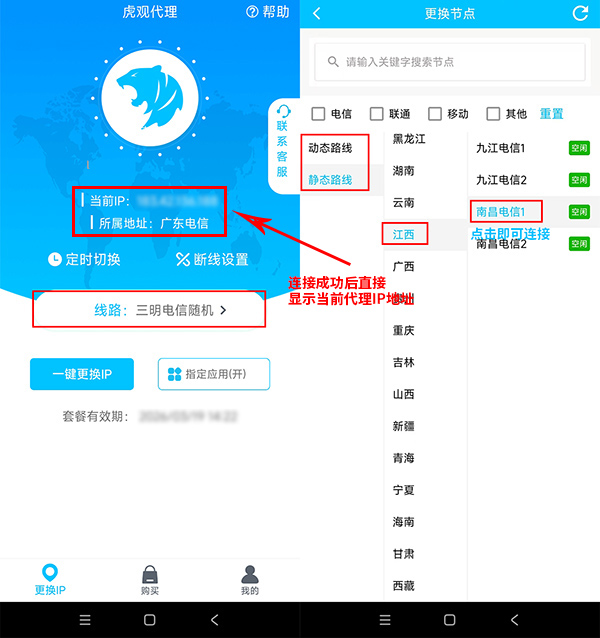Connect to the 九江电信1 node
The height and width of the screenshot is (638, 600).
pyautogui.click(x=501, y=148)
